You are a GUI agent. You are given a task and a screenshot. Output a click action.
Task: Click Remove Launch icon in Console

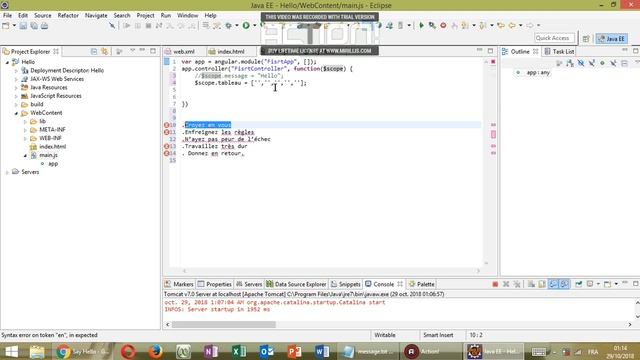point(506,284)
